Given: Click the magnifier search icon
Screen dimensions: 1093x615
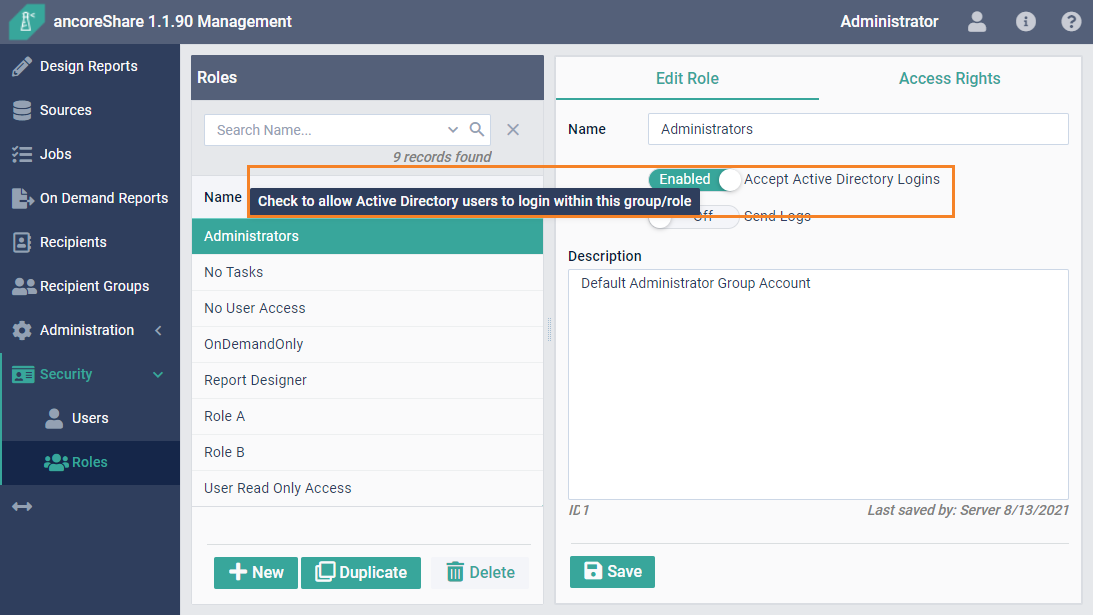Looking at the screenshot, I should (x=477, y=129).
